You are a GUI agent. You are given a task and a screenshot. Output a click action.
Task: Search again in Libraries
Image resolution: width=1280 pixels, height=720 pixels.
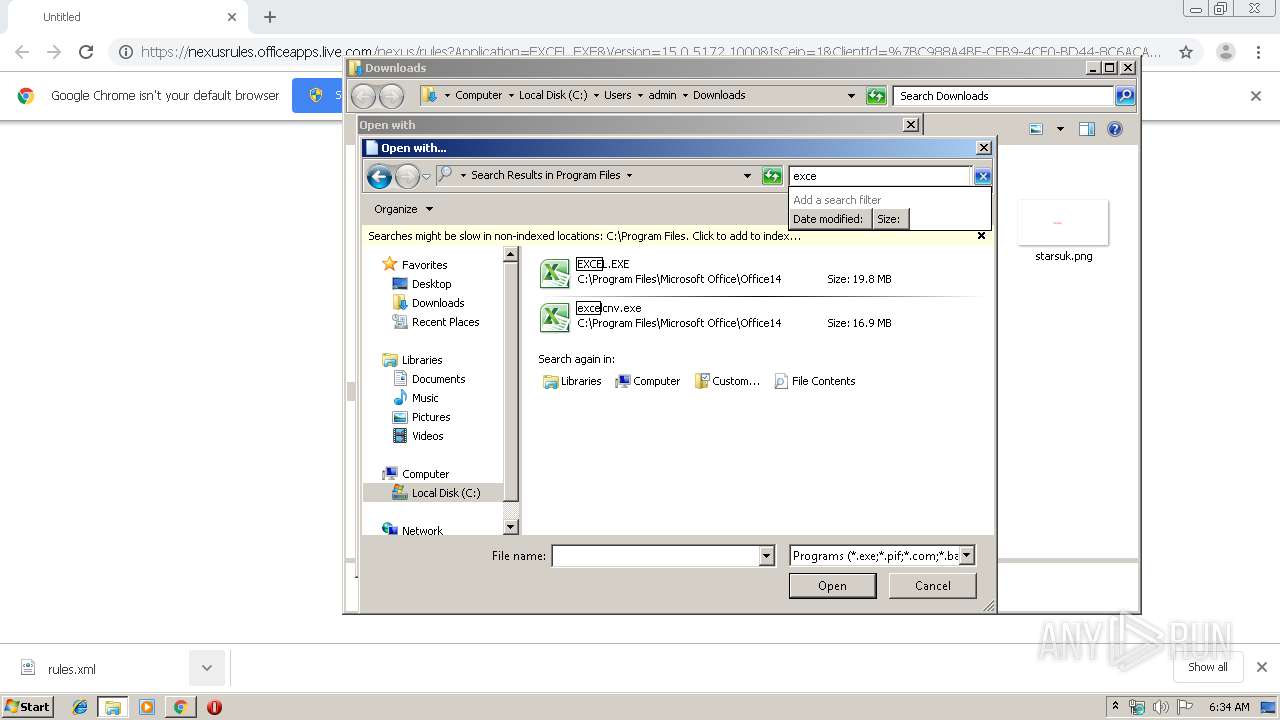tap(572, 381)
